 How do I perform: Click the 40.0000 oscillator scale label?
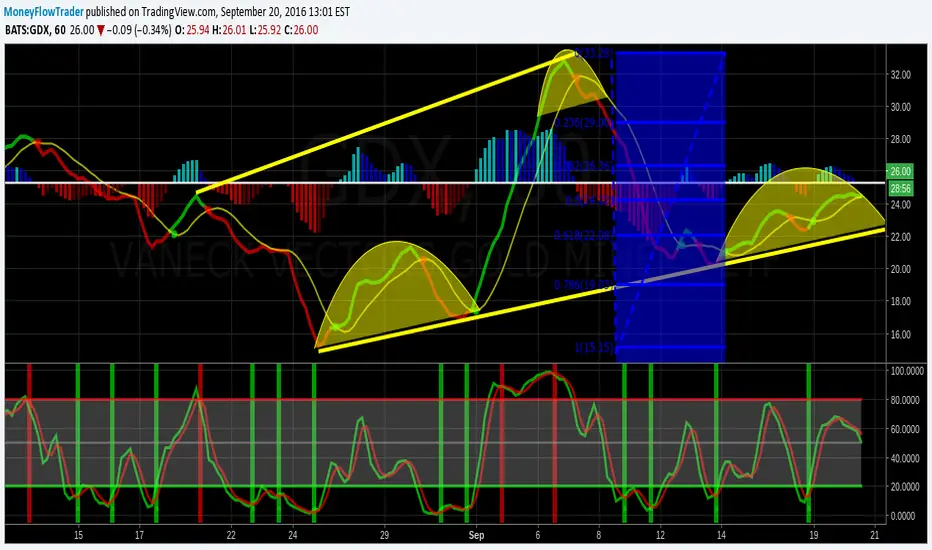(907, 458)
